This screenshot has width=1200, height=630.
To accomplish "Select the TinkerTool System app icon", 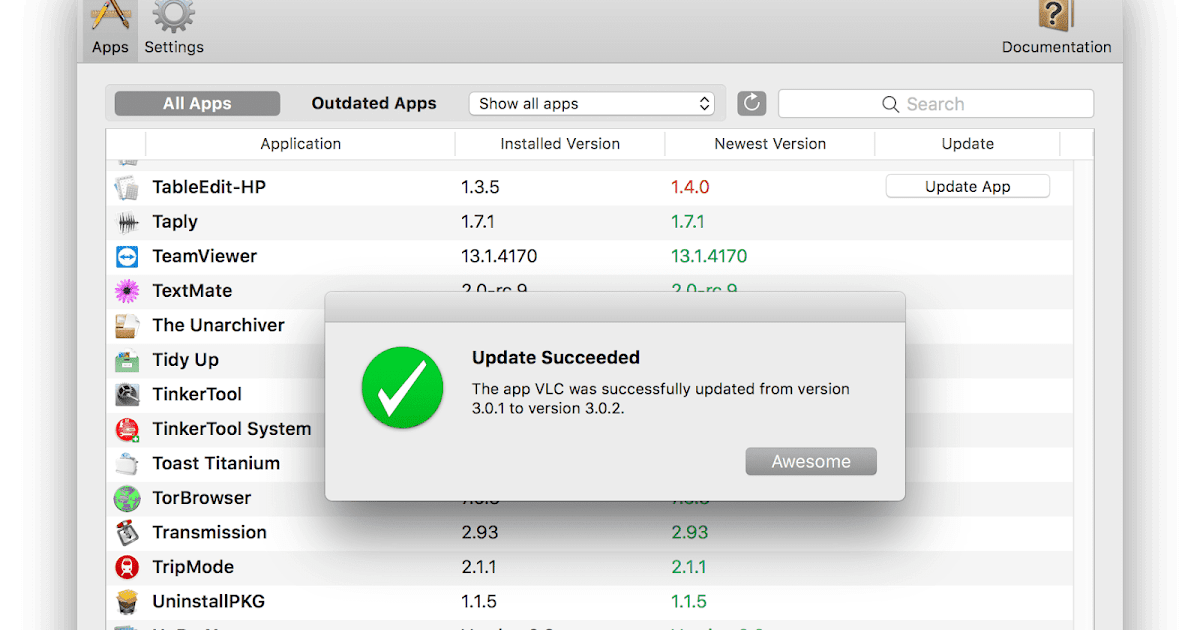I will (127, 429).
